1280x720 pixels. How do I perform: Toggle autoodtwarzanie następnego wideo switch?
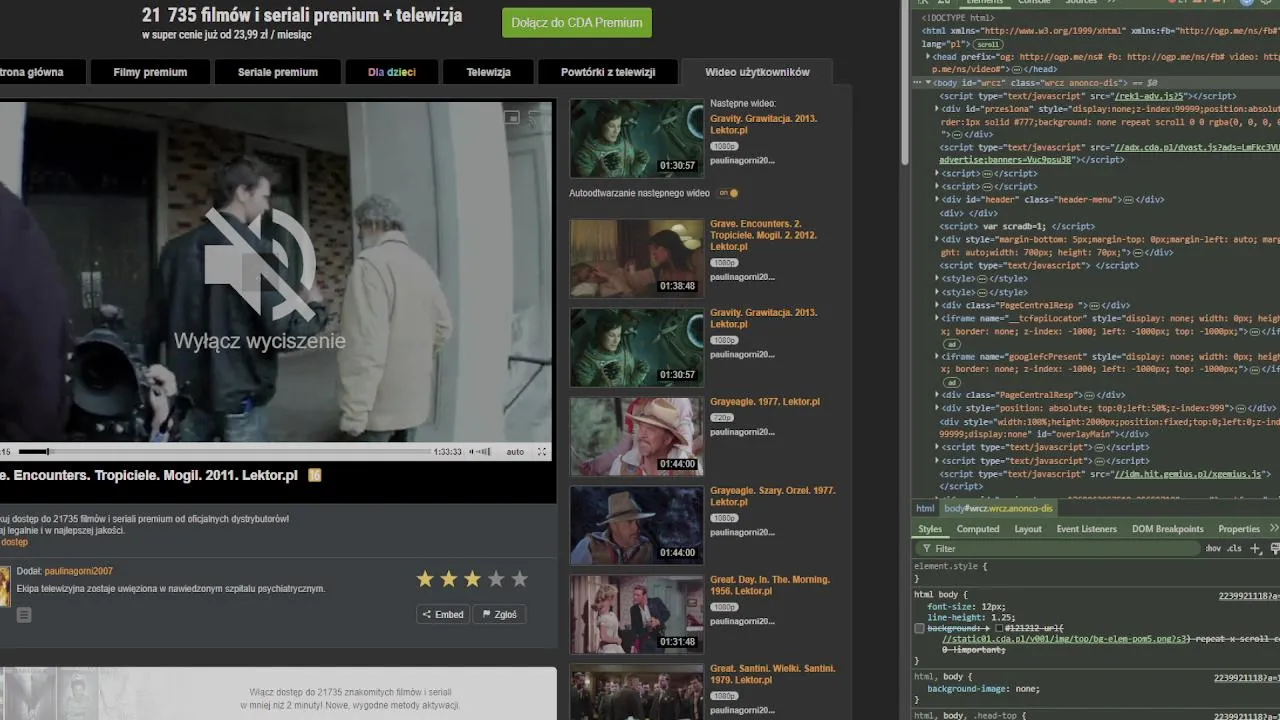[x=728, y=193]
